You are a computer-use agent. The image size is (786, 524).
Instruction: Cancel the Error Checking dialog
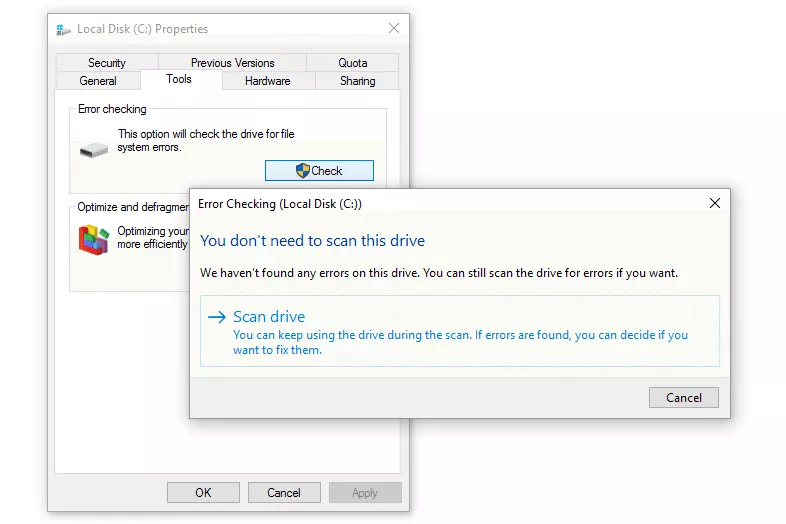pyautogui.click(x=684, y=398)
